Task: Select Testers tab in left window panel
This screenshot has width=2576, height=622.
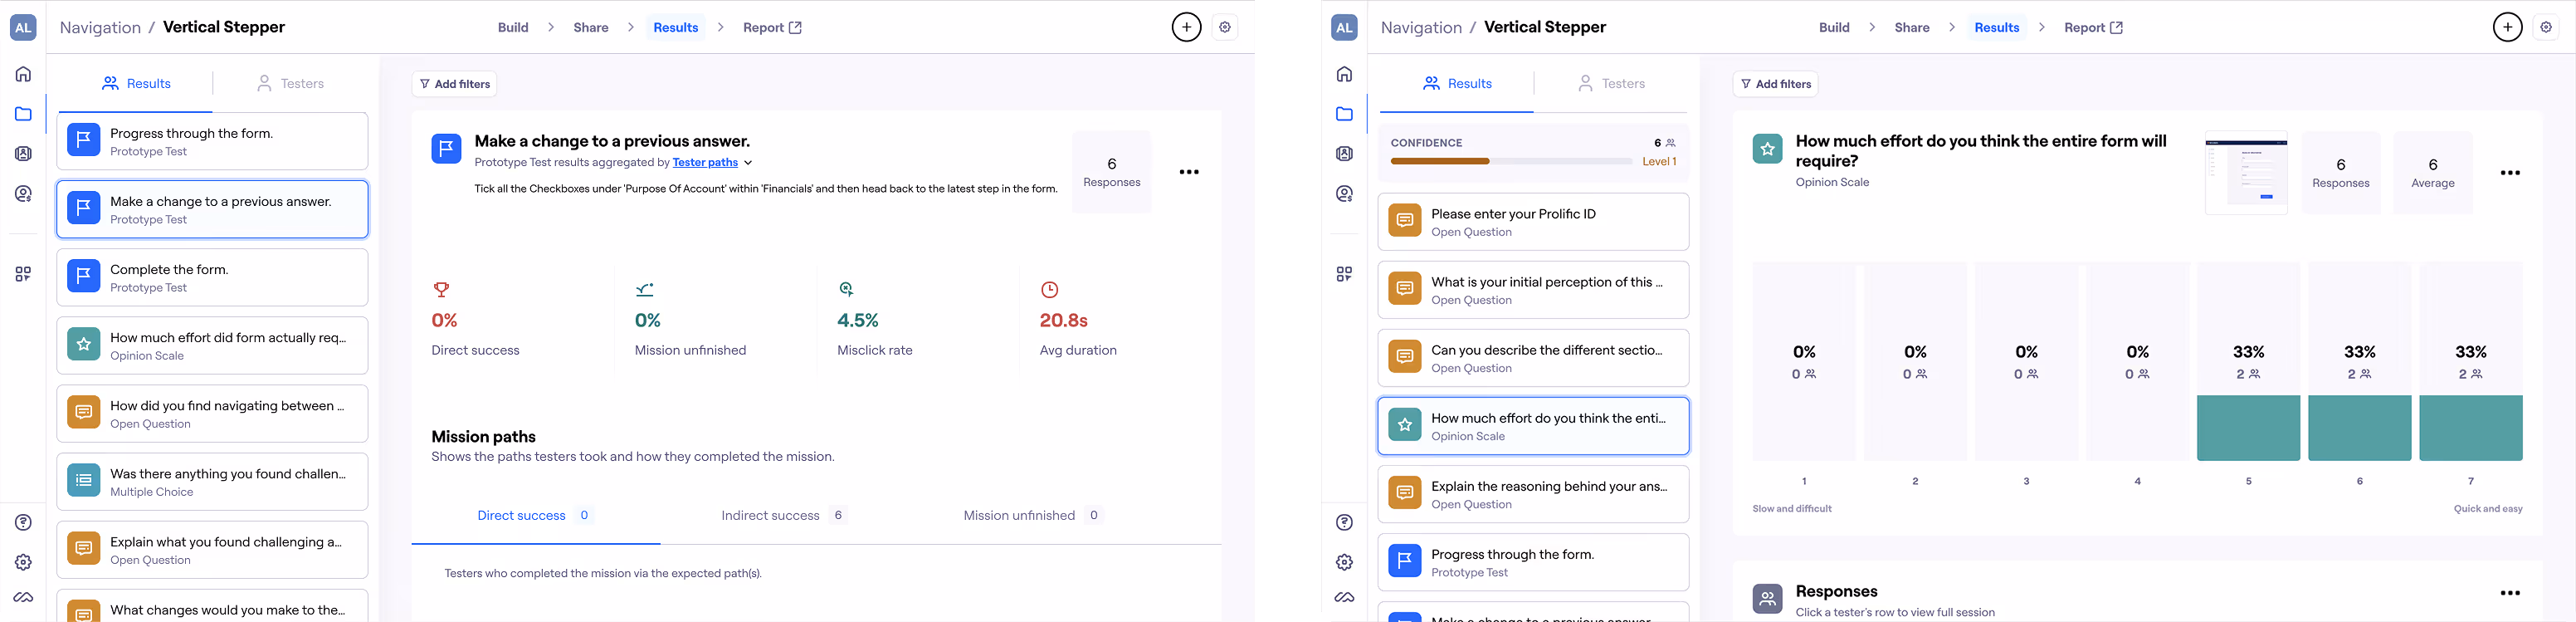Action: tap(290, 84)
